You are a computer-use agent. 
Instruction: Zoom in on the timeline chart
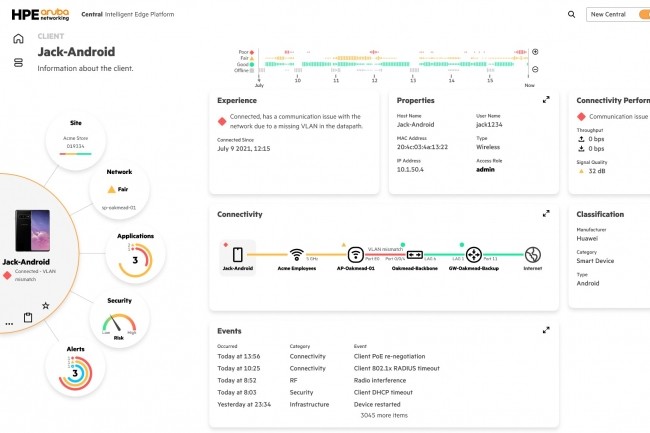(x=535, y=52)
